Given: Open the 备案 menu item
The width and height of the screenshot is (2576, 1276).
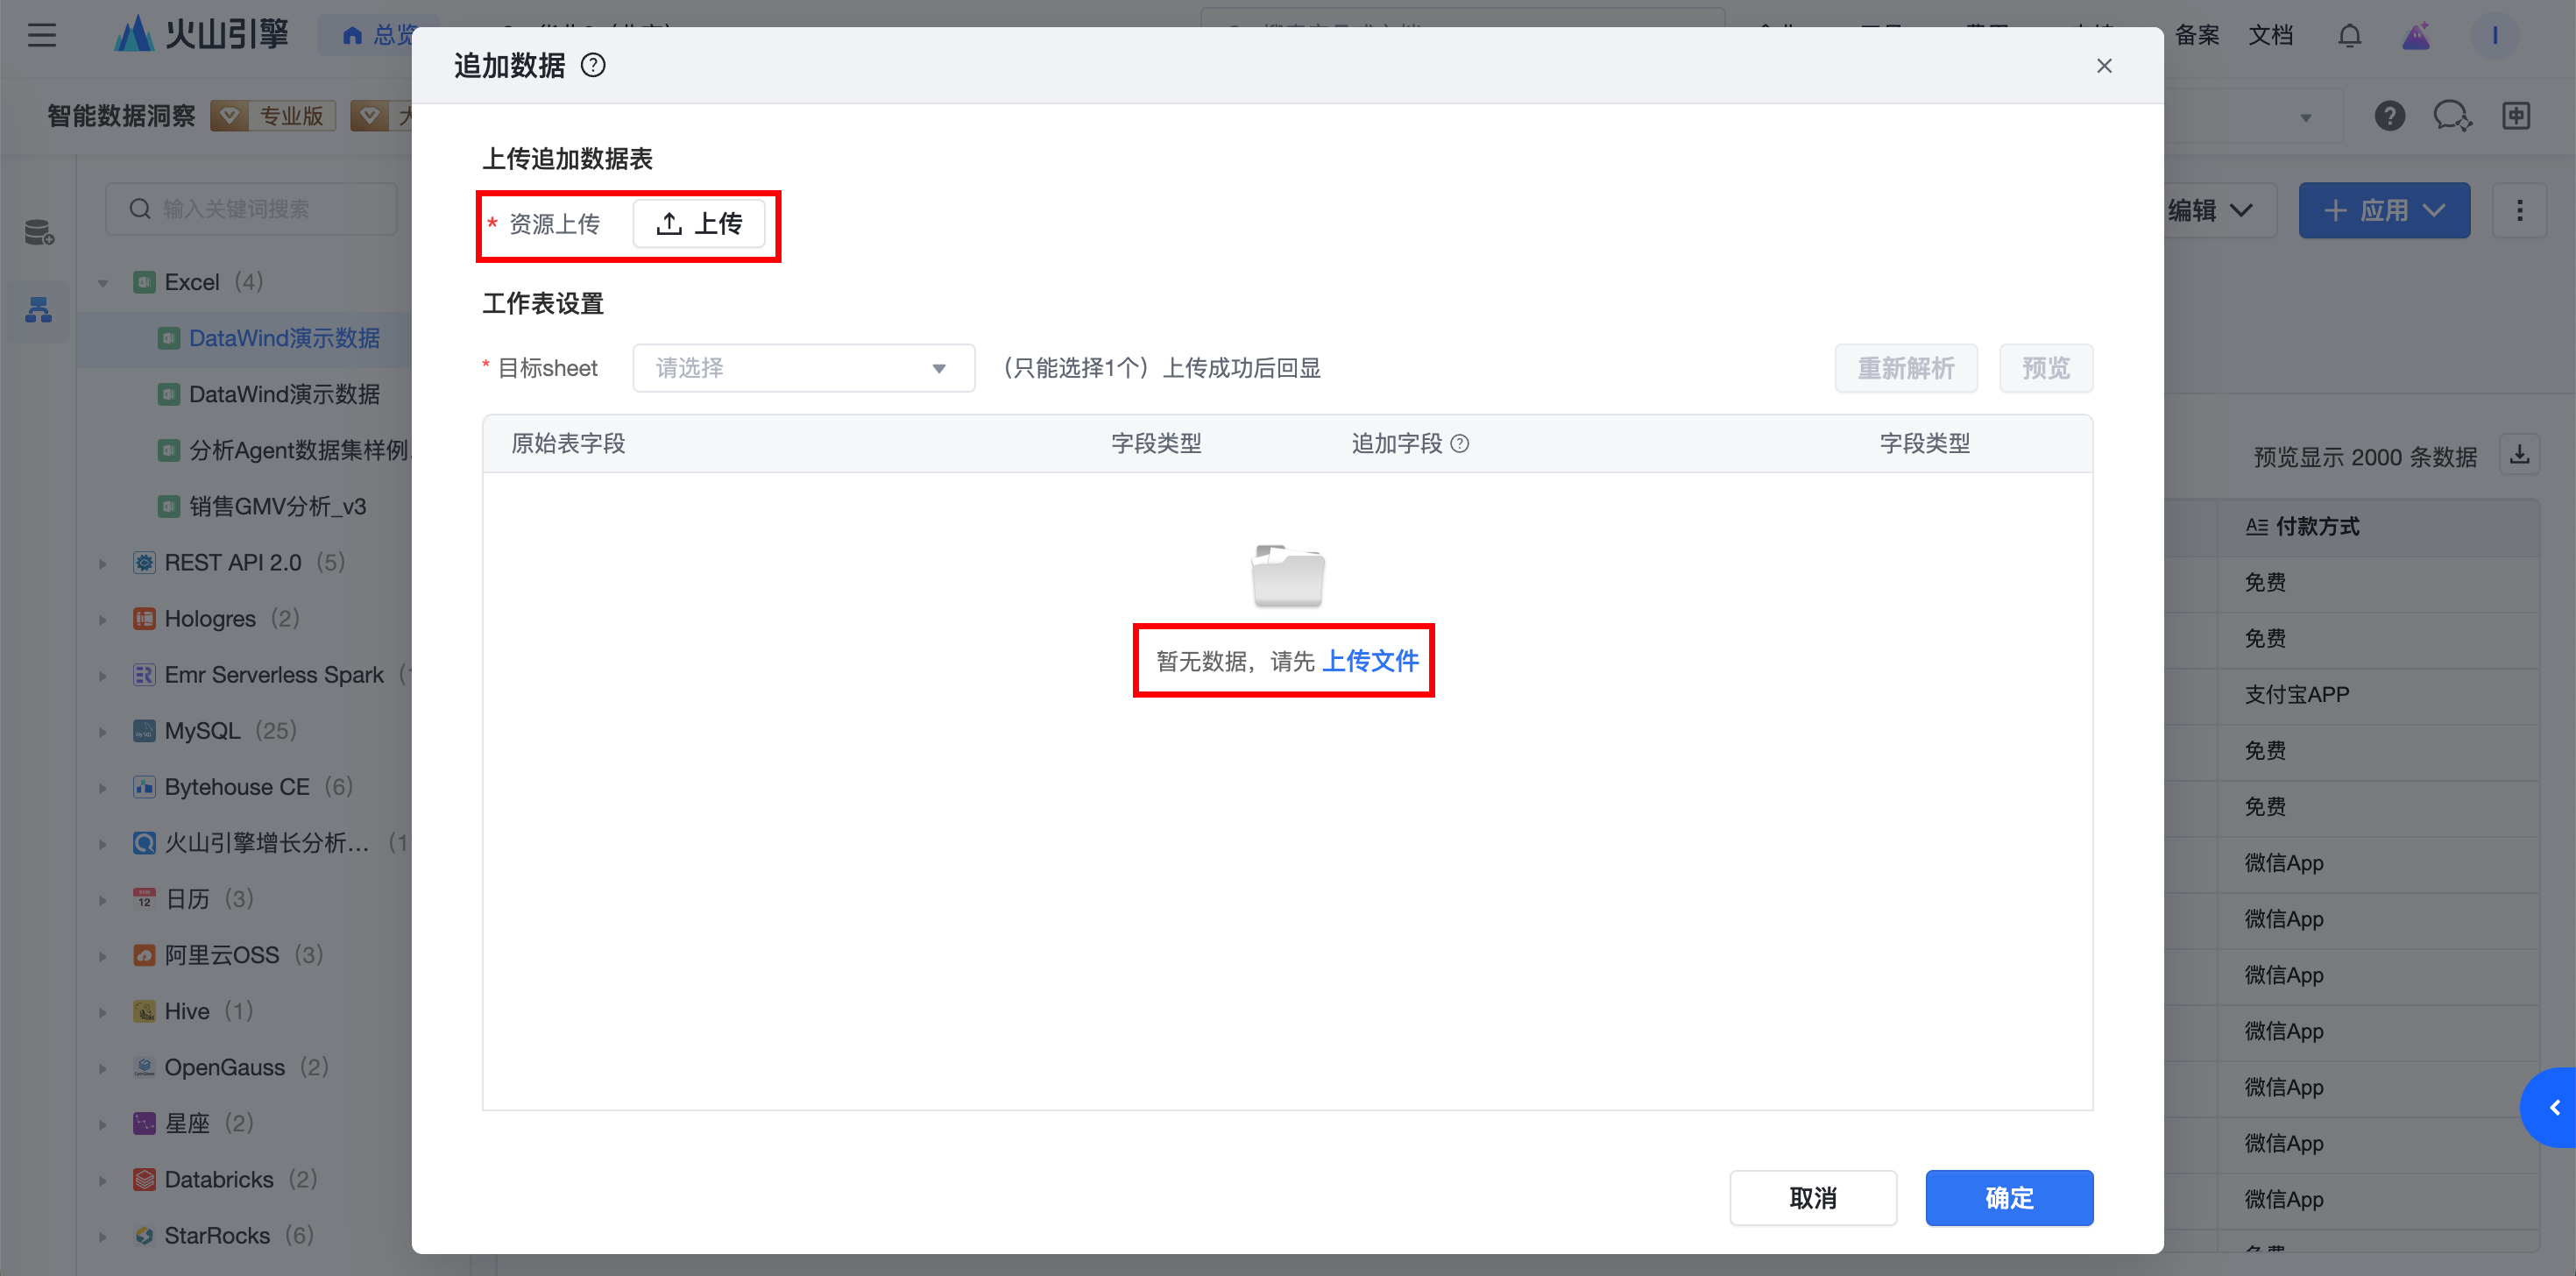Looking at the screenshot, I should [2197, 36].
